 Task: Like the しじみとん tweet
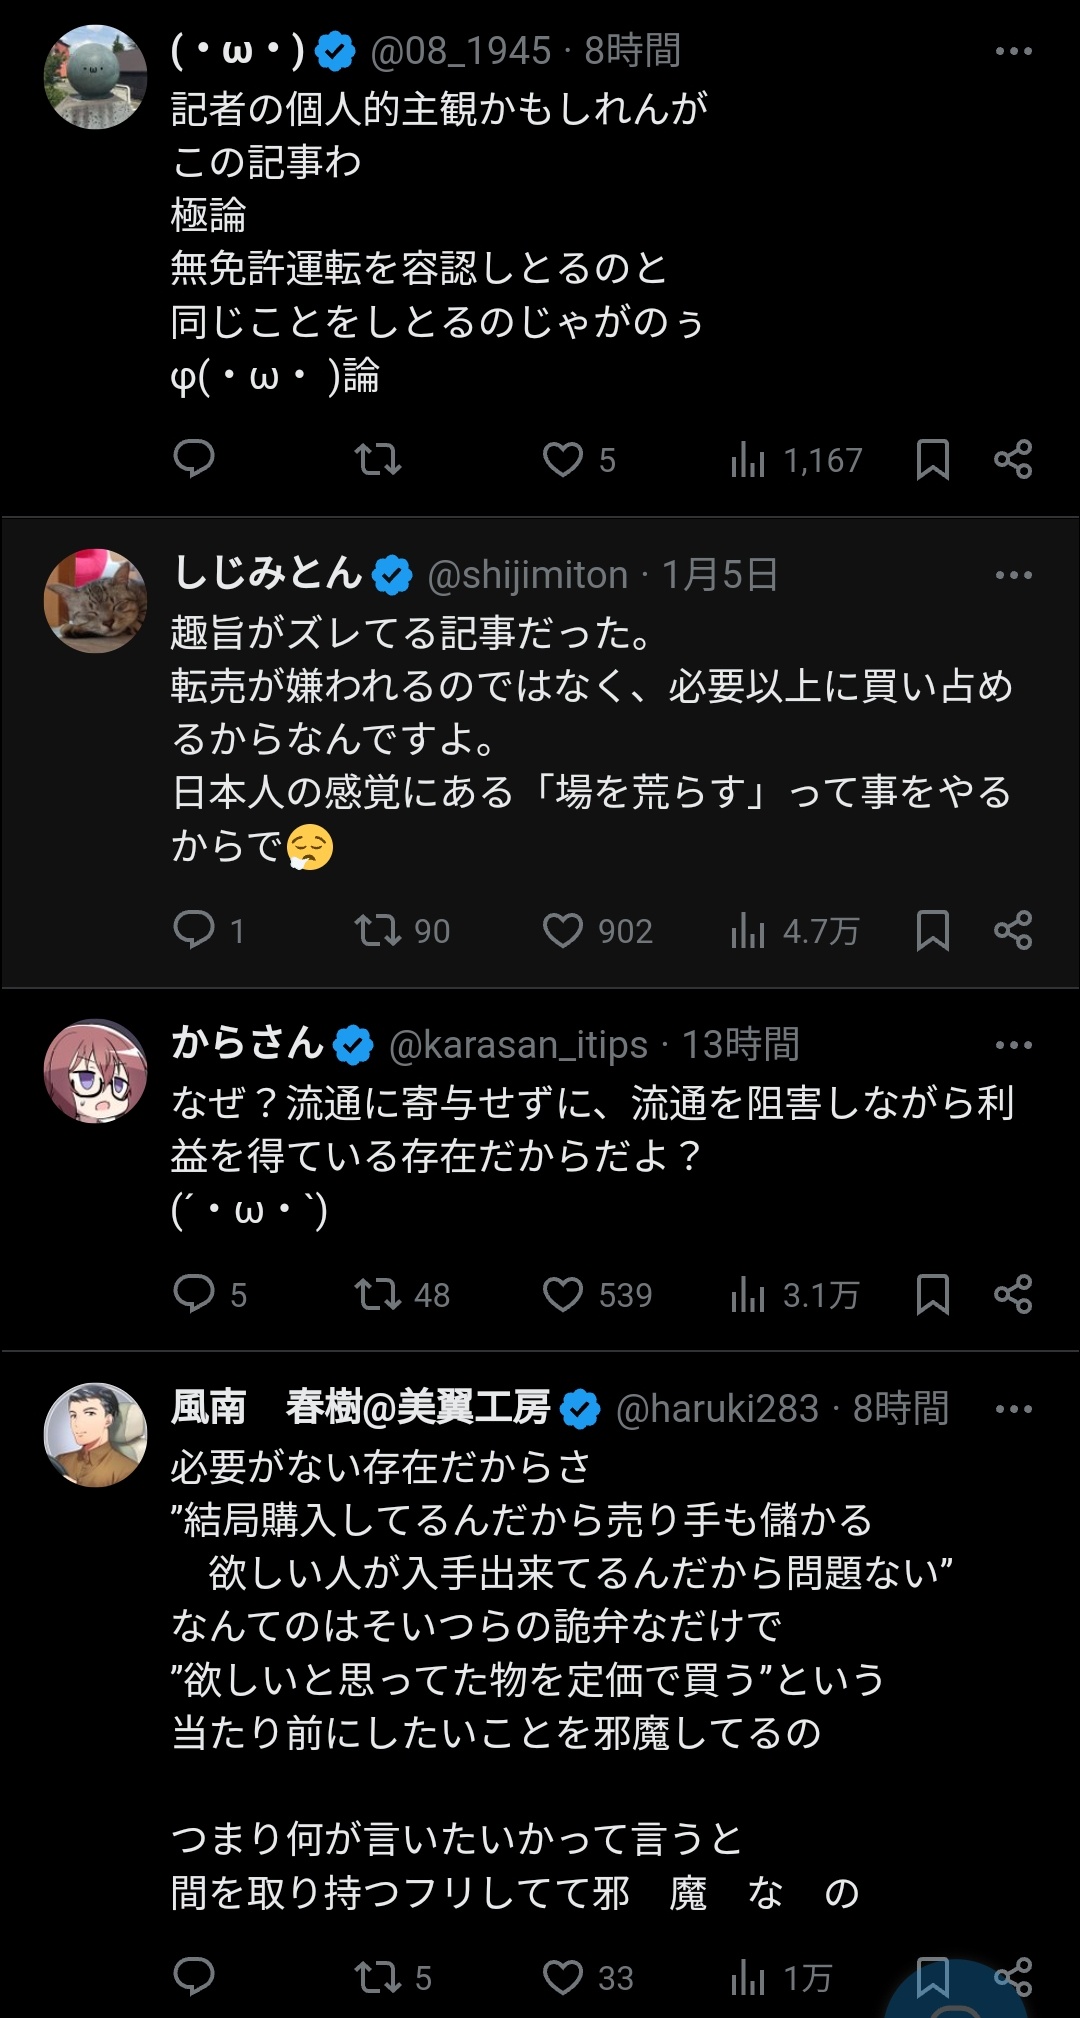pos(563,931)
